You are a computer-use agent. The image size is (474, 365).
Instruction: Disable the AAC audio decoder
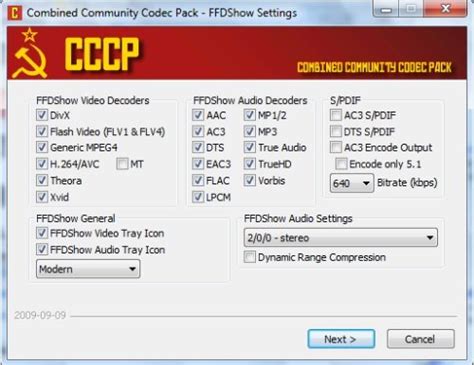pos(198,115)
